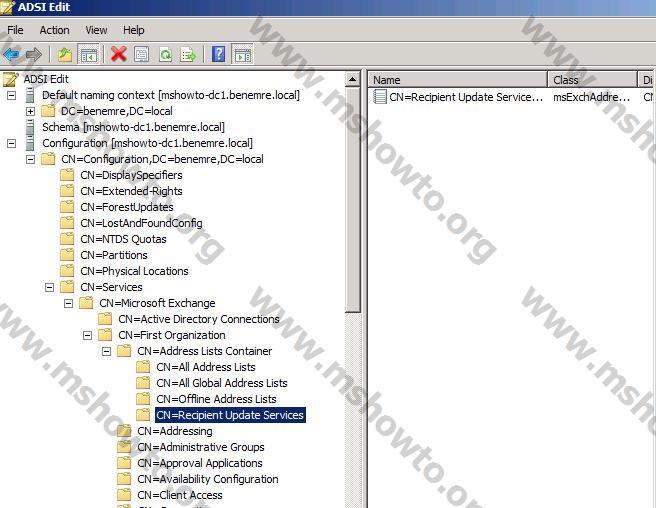Click folder icon beside CN=All Address Lists
Screen dimensions: 656x508
143,367
